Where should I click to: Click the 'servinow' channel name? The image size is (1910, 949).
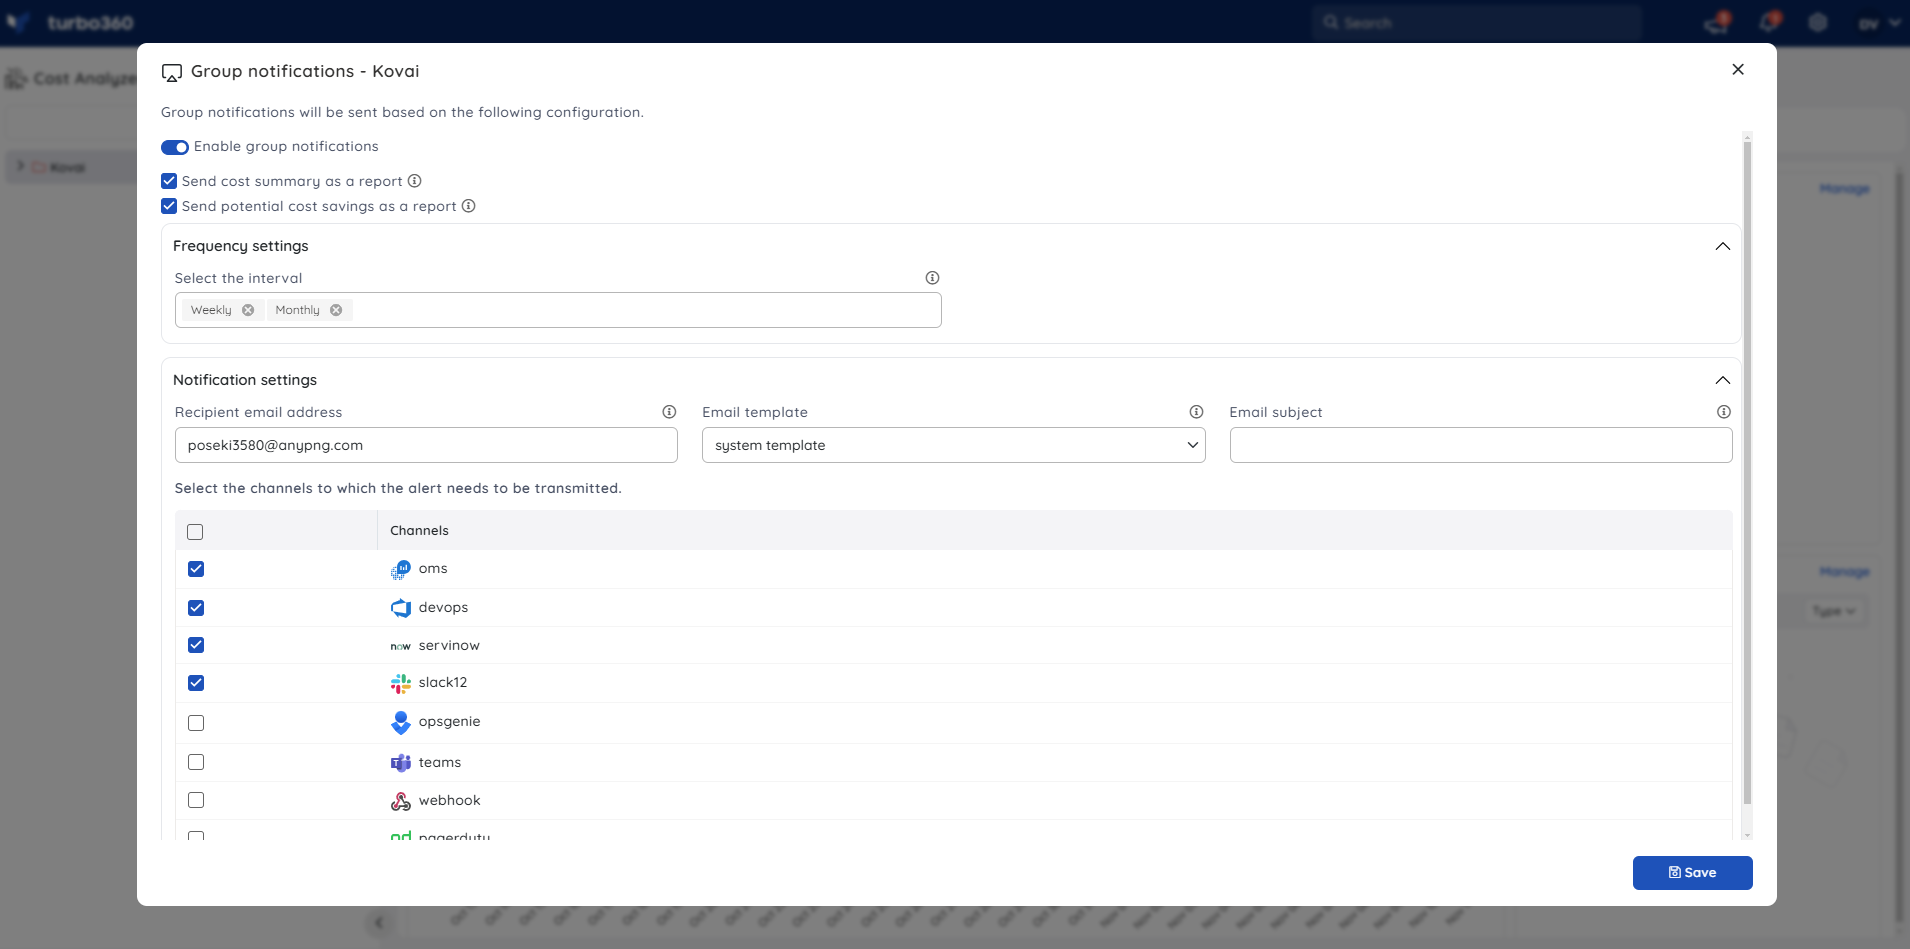coord(449,646)
